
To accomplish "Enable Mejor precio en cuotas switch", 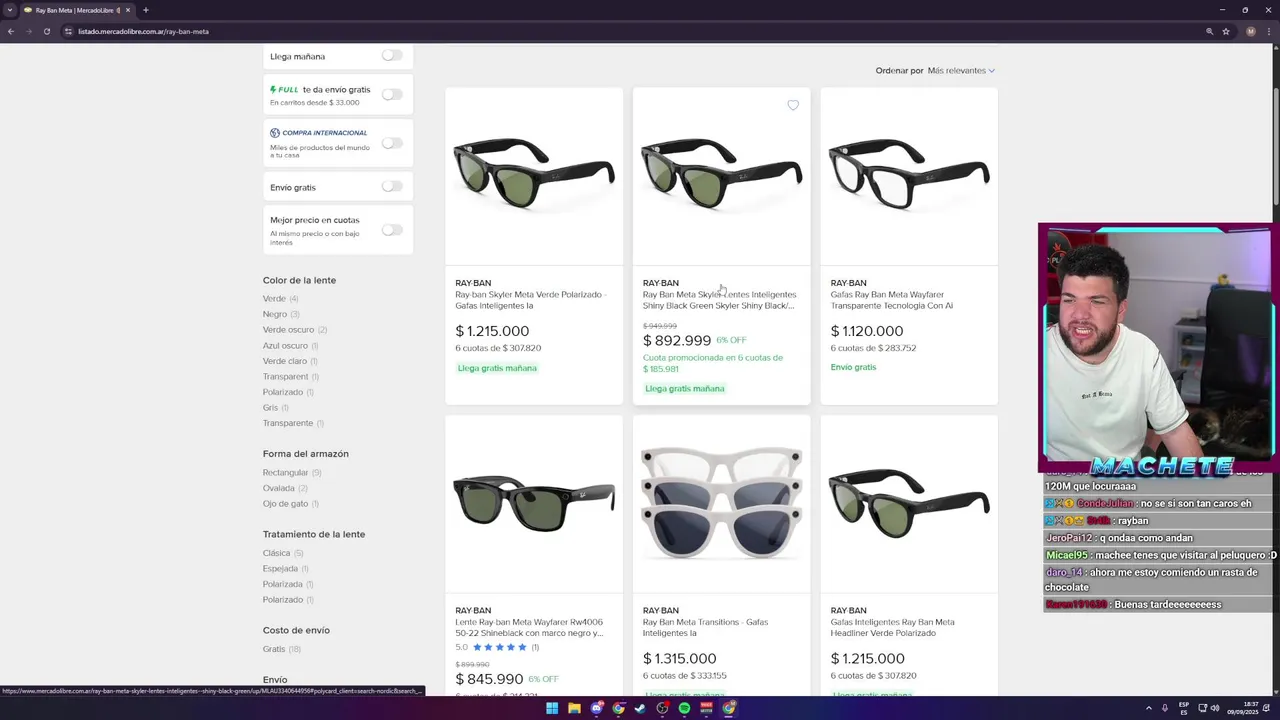I will coord(392,230).
